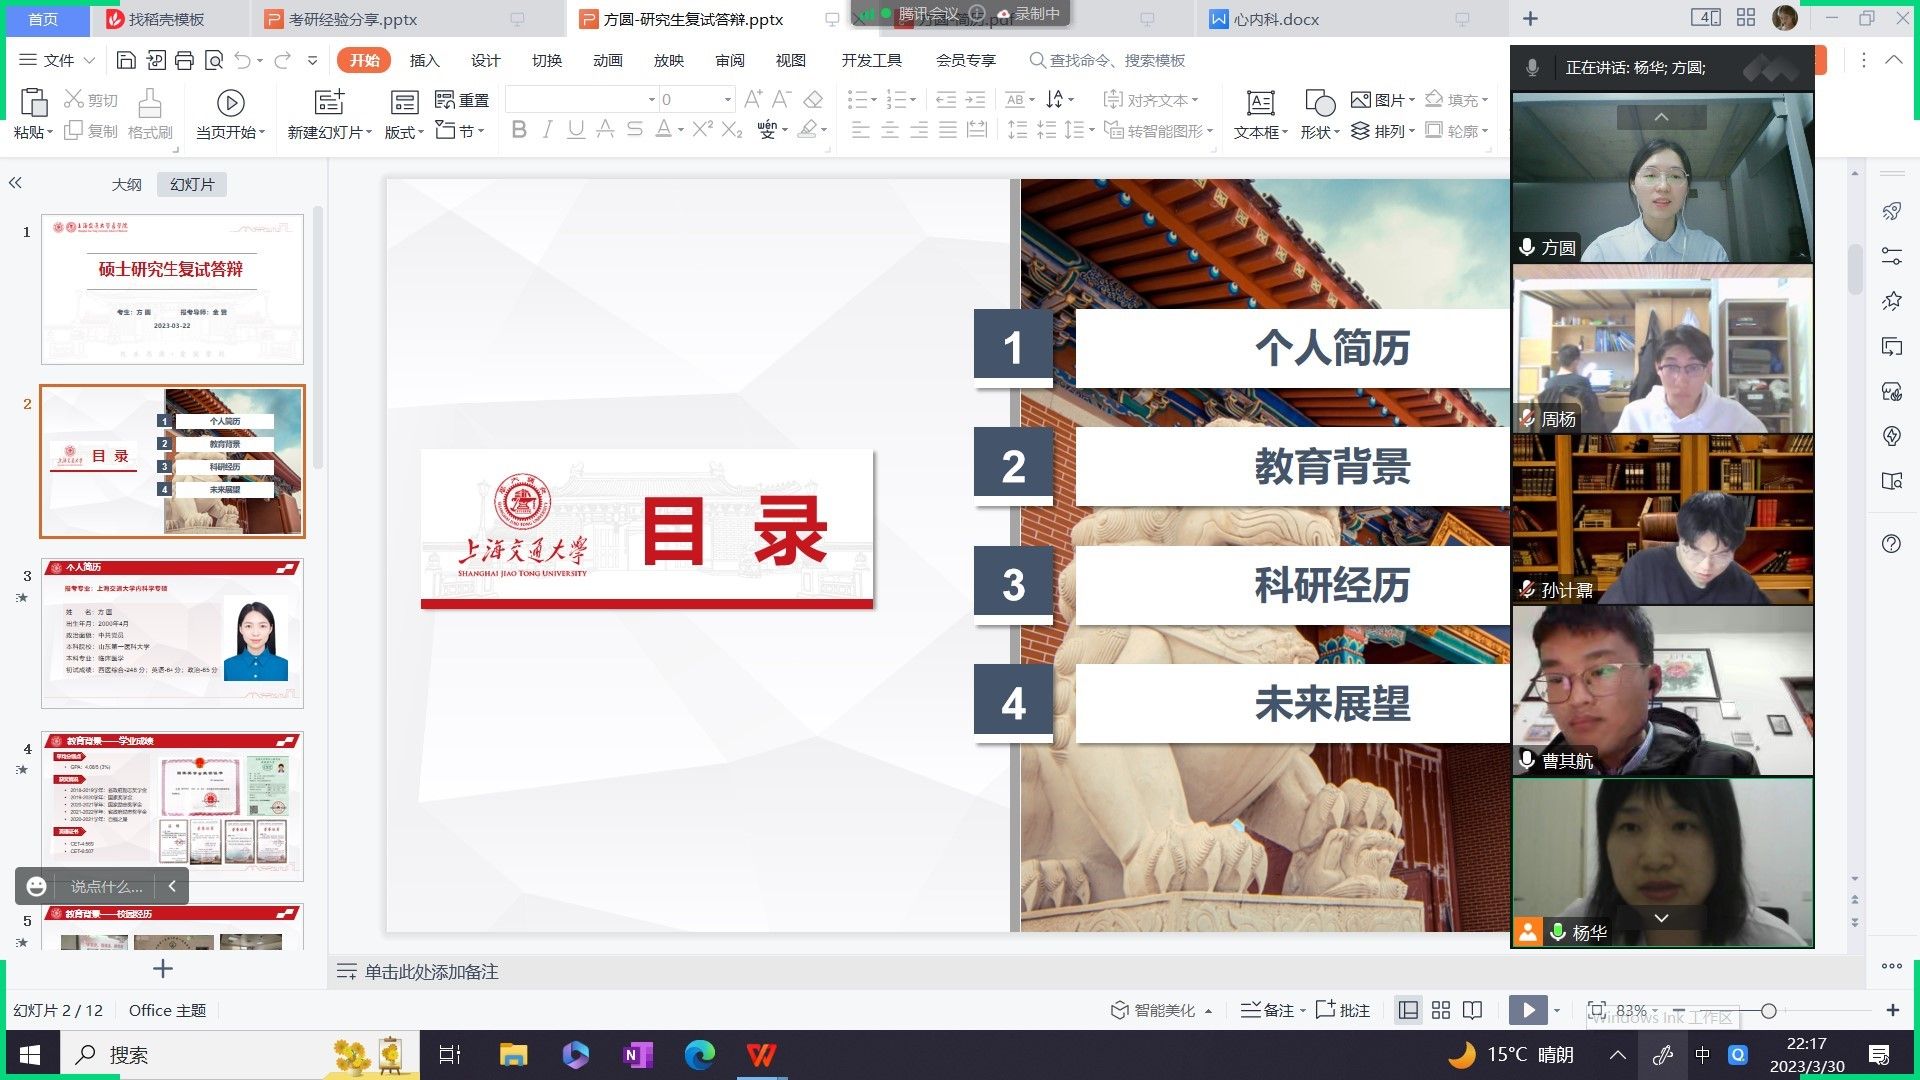Image resolution: width=1920 pixels, height=1080 pixels.
Task: Toggle underline formatting
Action: tap(576, 130)
